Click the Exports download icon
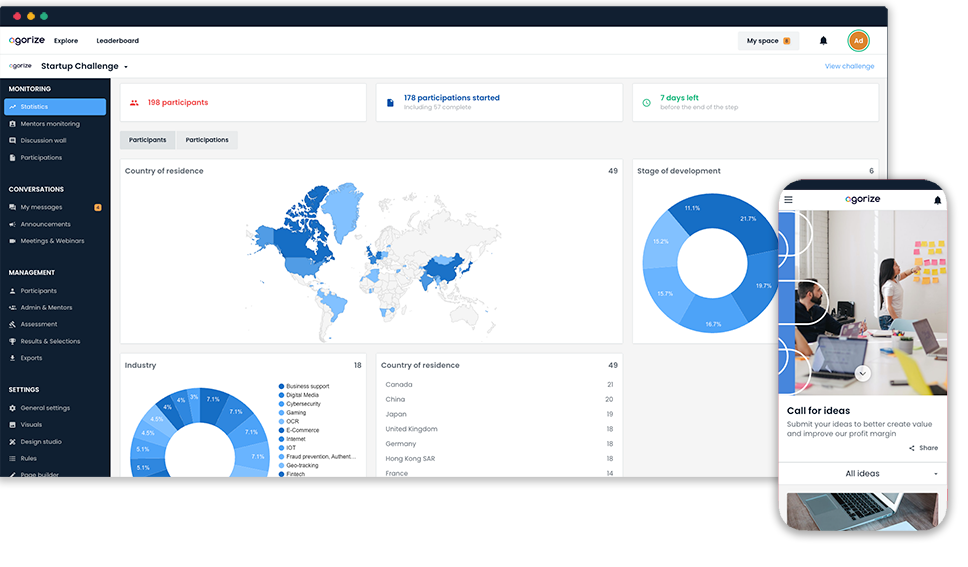The width and height of the screenshot is (968, 567). click(x=12, y=358)
